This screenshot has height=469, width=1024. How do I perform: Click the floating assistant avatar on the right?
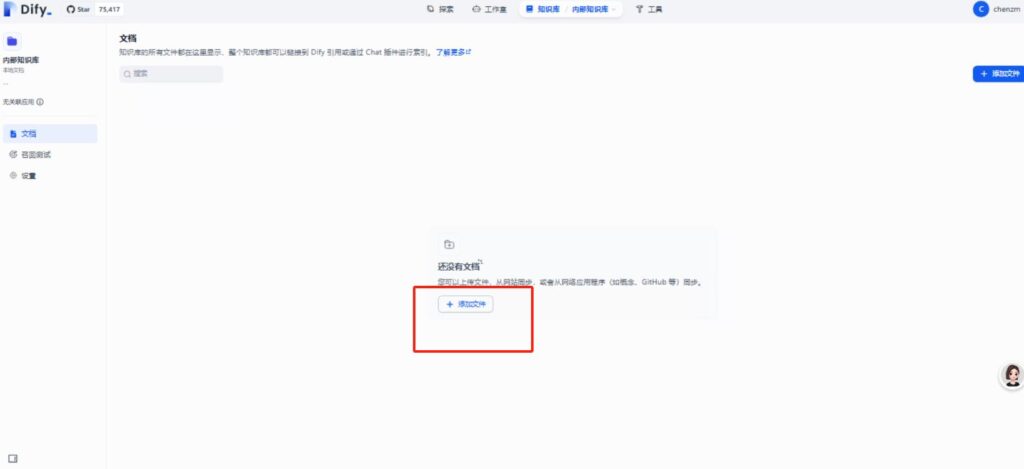pos(1011,376)
